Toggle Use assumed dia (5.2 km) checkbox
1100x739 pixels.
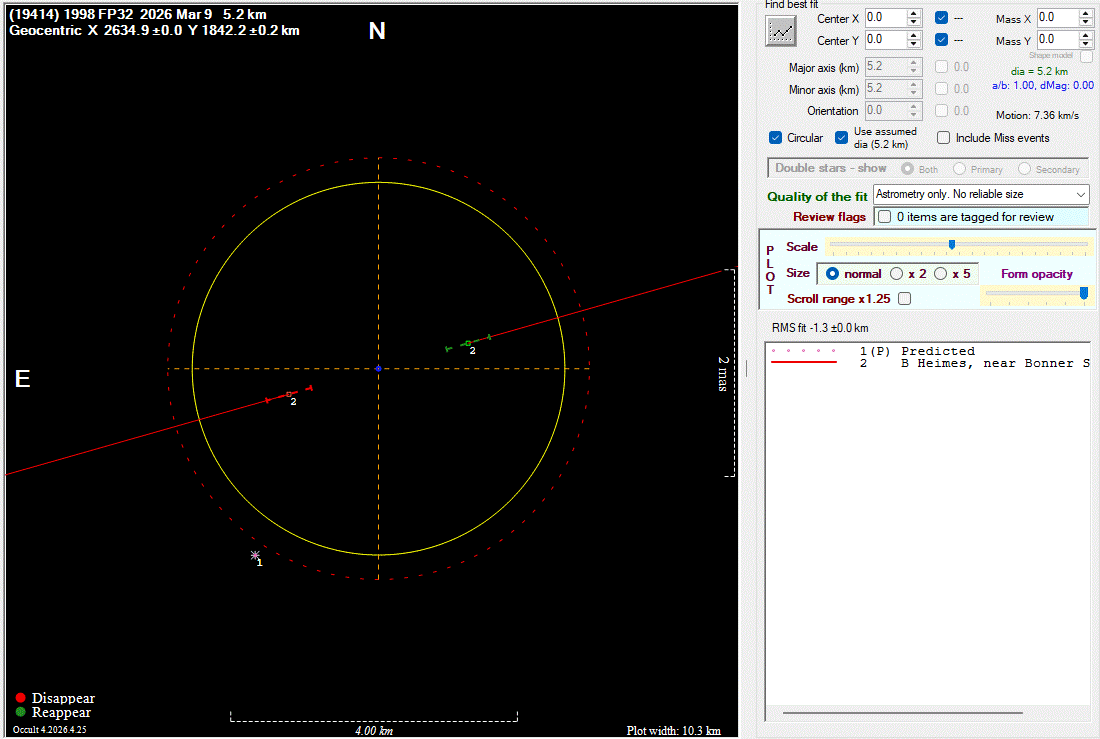(843, 138)
